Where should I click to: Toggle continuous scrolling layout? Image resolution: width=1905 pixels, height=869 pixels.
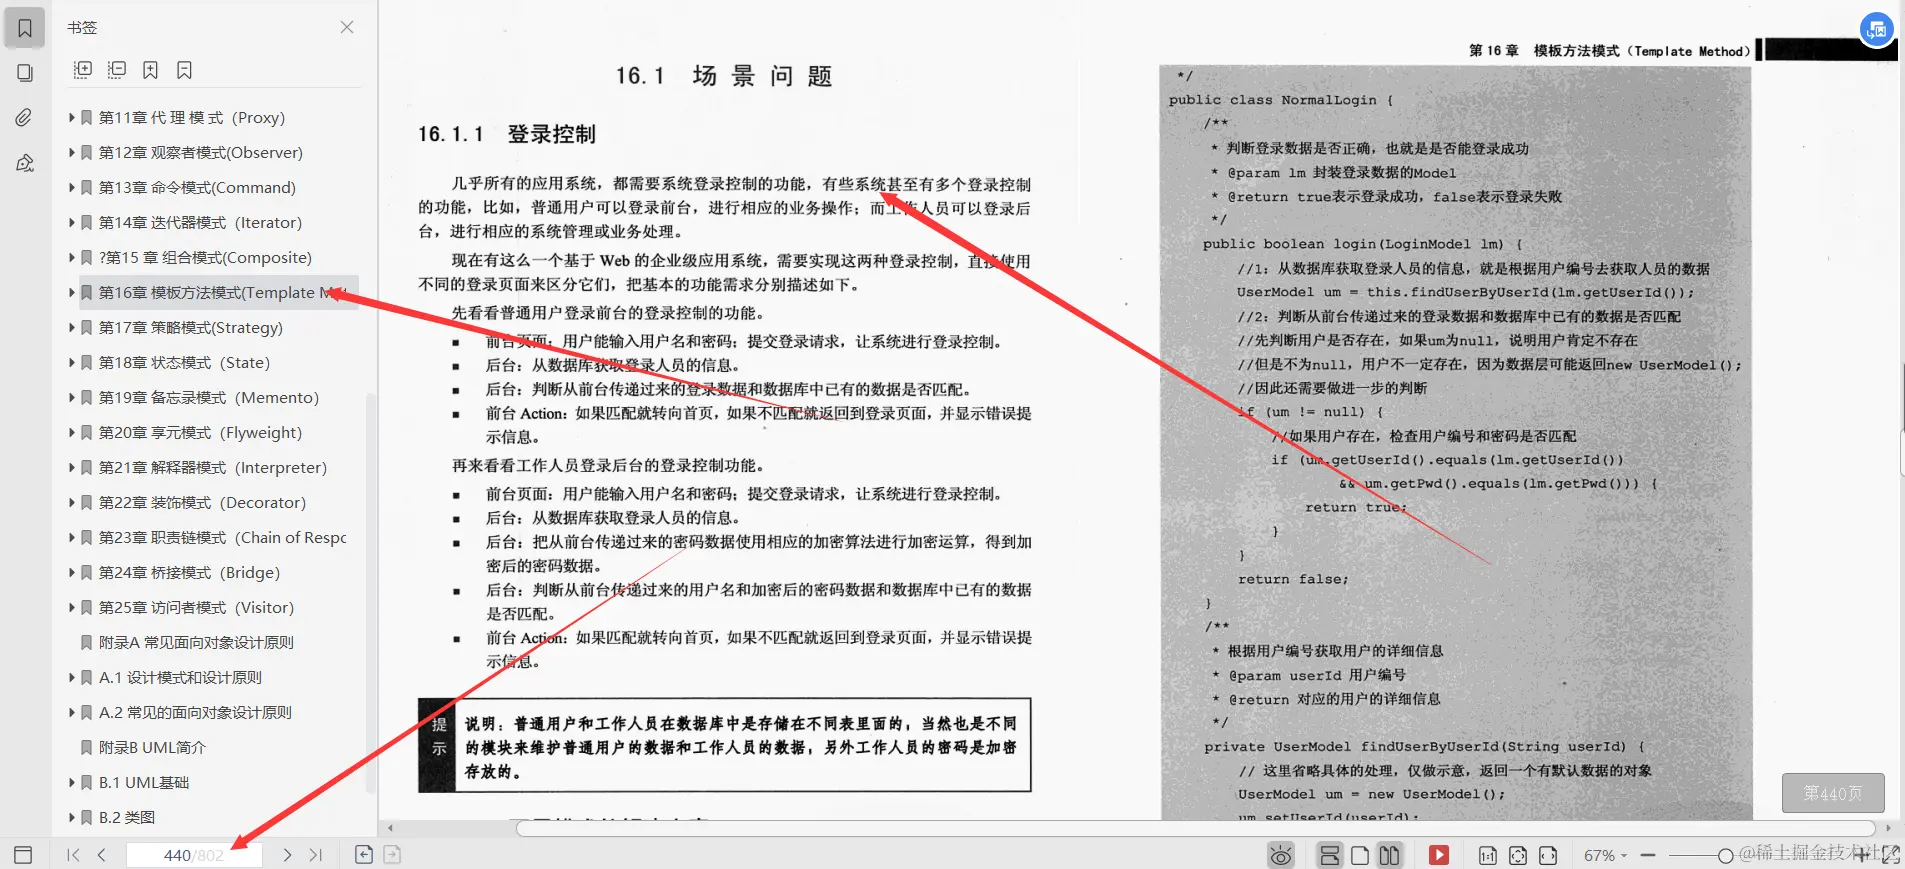[x=1329, y=855]
